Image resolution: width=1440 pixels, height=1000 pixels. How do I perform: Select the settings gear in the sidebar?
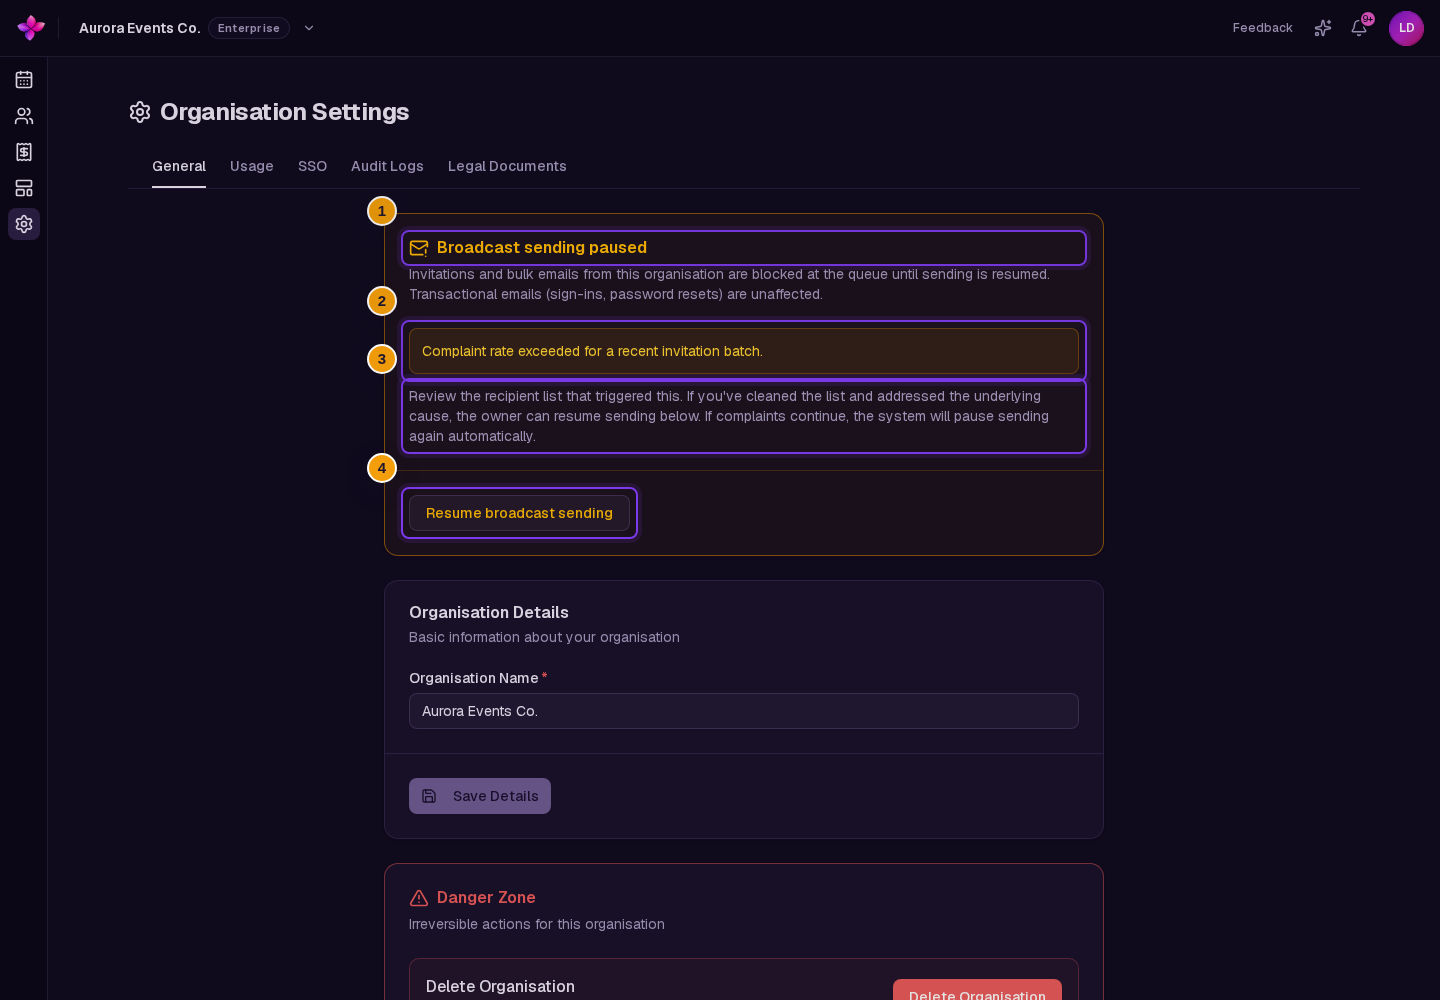[x=24, y=224]
